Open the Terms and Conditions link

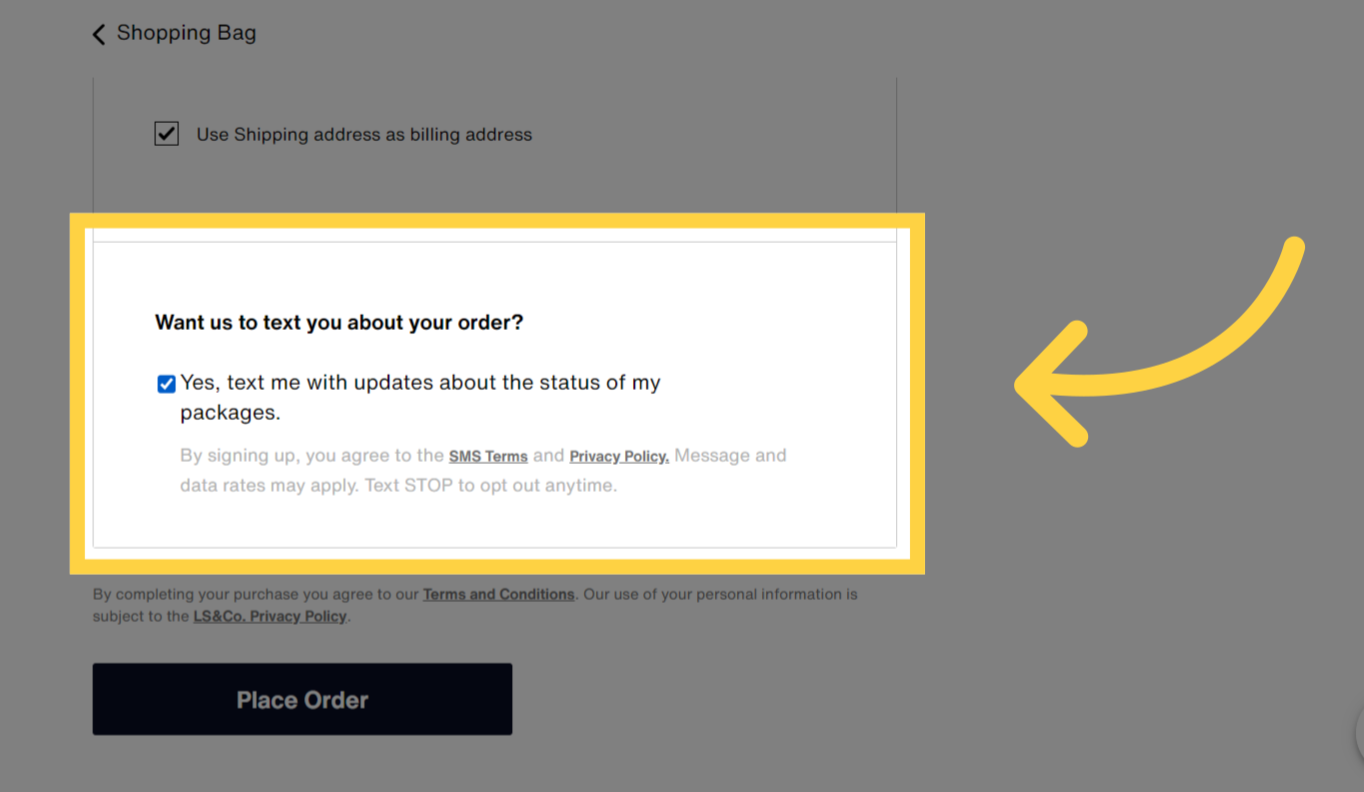coord(498,595)
